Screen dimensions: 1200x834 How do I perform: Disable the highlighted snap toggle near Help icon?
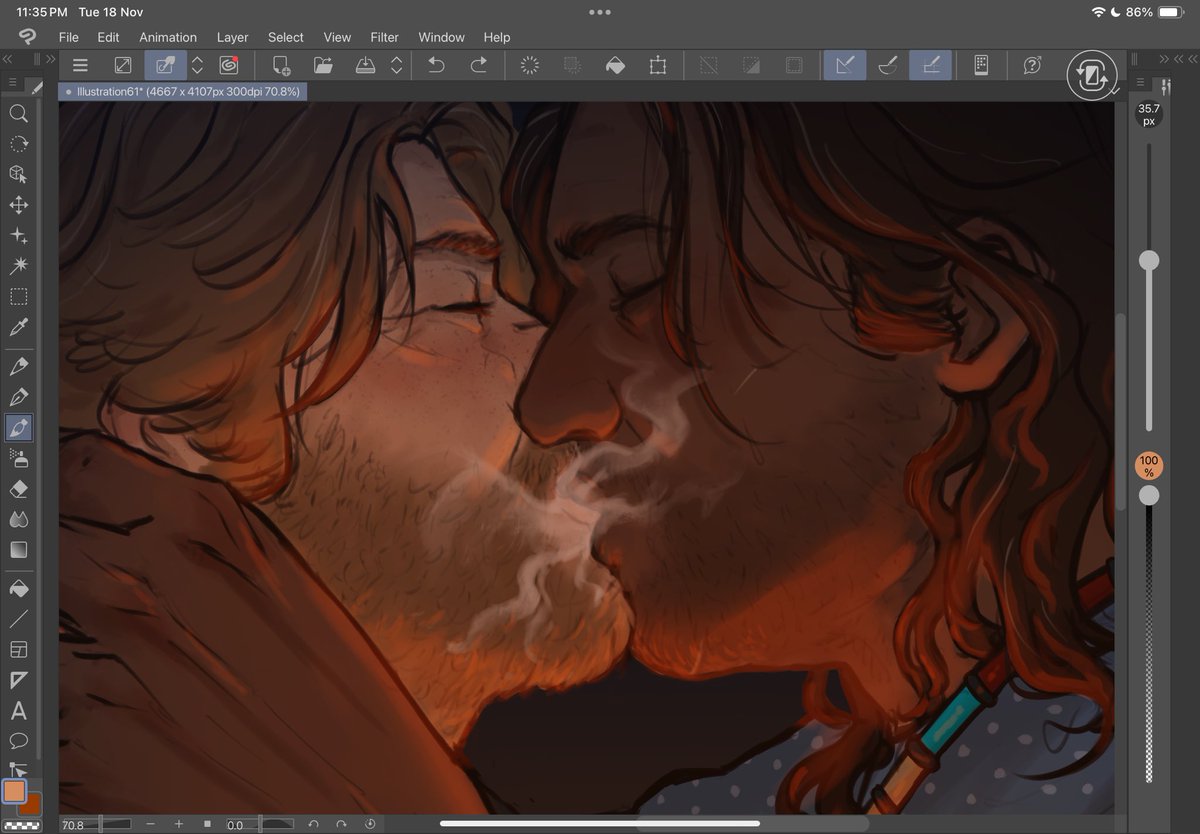(931, 65)
